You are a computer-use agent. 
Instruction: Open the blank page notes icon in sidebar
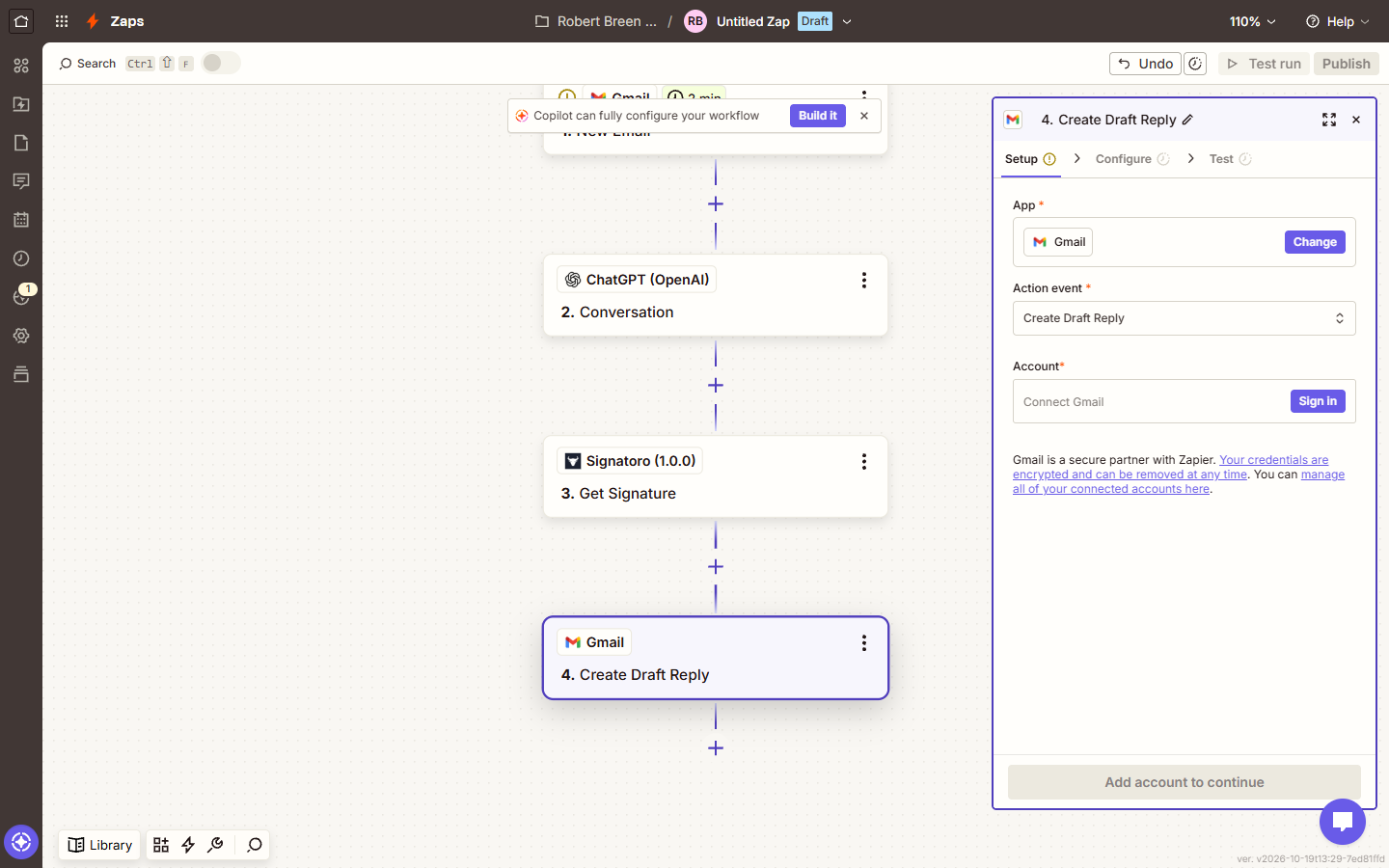(21, 143)
